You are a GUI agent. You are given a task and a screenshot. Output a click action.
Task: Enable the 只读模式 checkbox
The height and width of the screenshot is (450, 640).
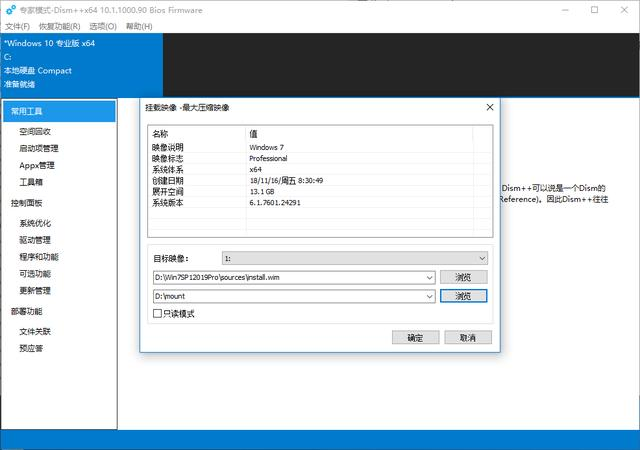[158, 314]
